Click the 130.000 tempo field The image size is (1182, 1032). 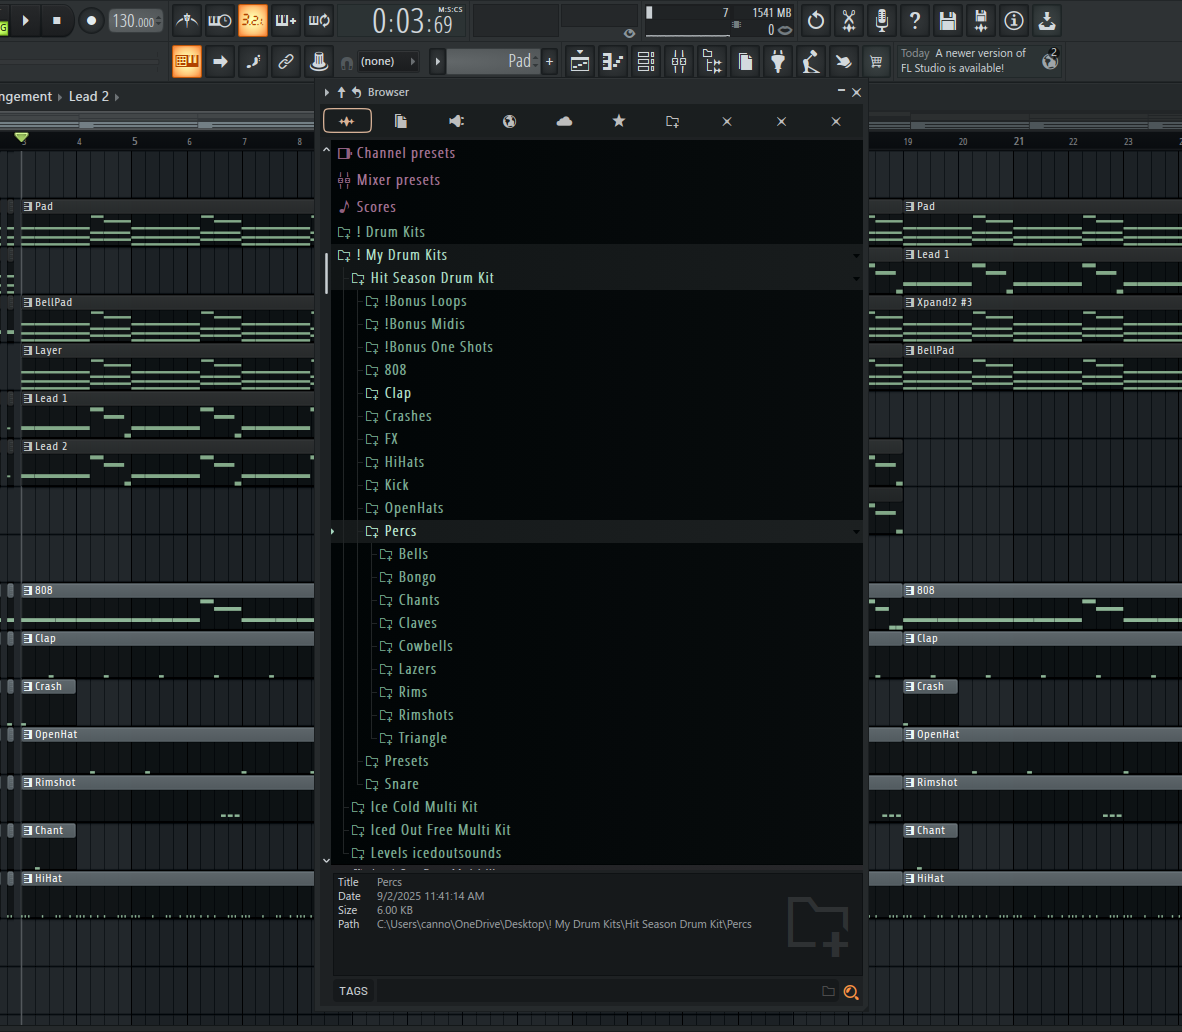click(133, 21)
